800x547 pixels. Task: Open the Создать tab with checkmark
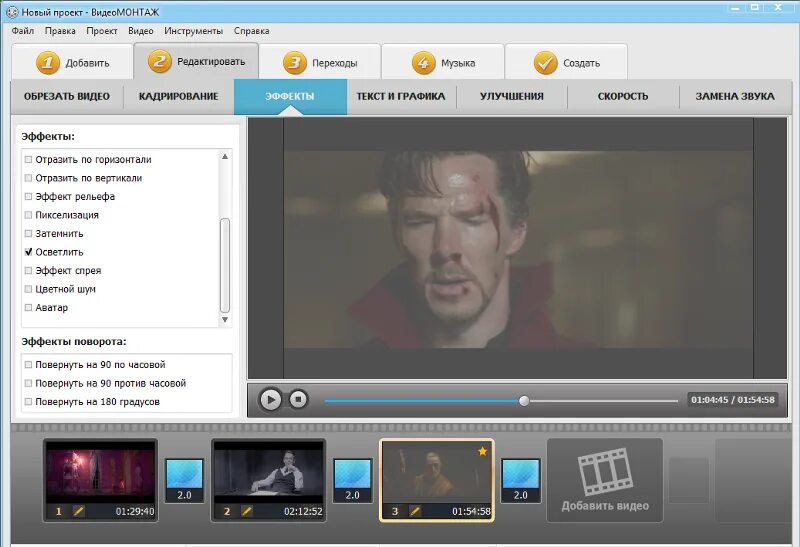click(x=566, y=62)
